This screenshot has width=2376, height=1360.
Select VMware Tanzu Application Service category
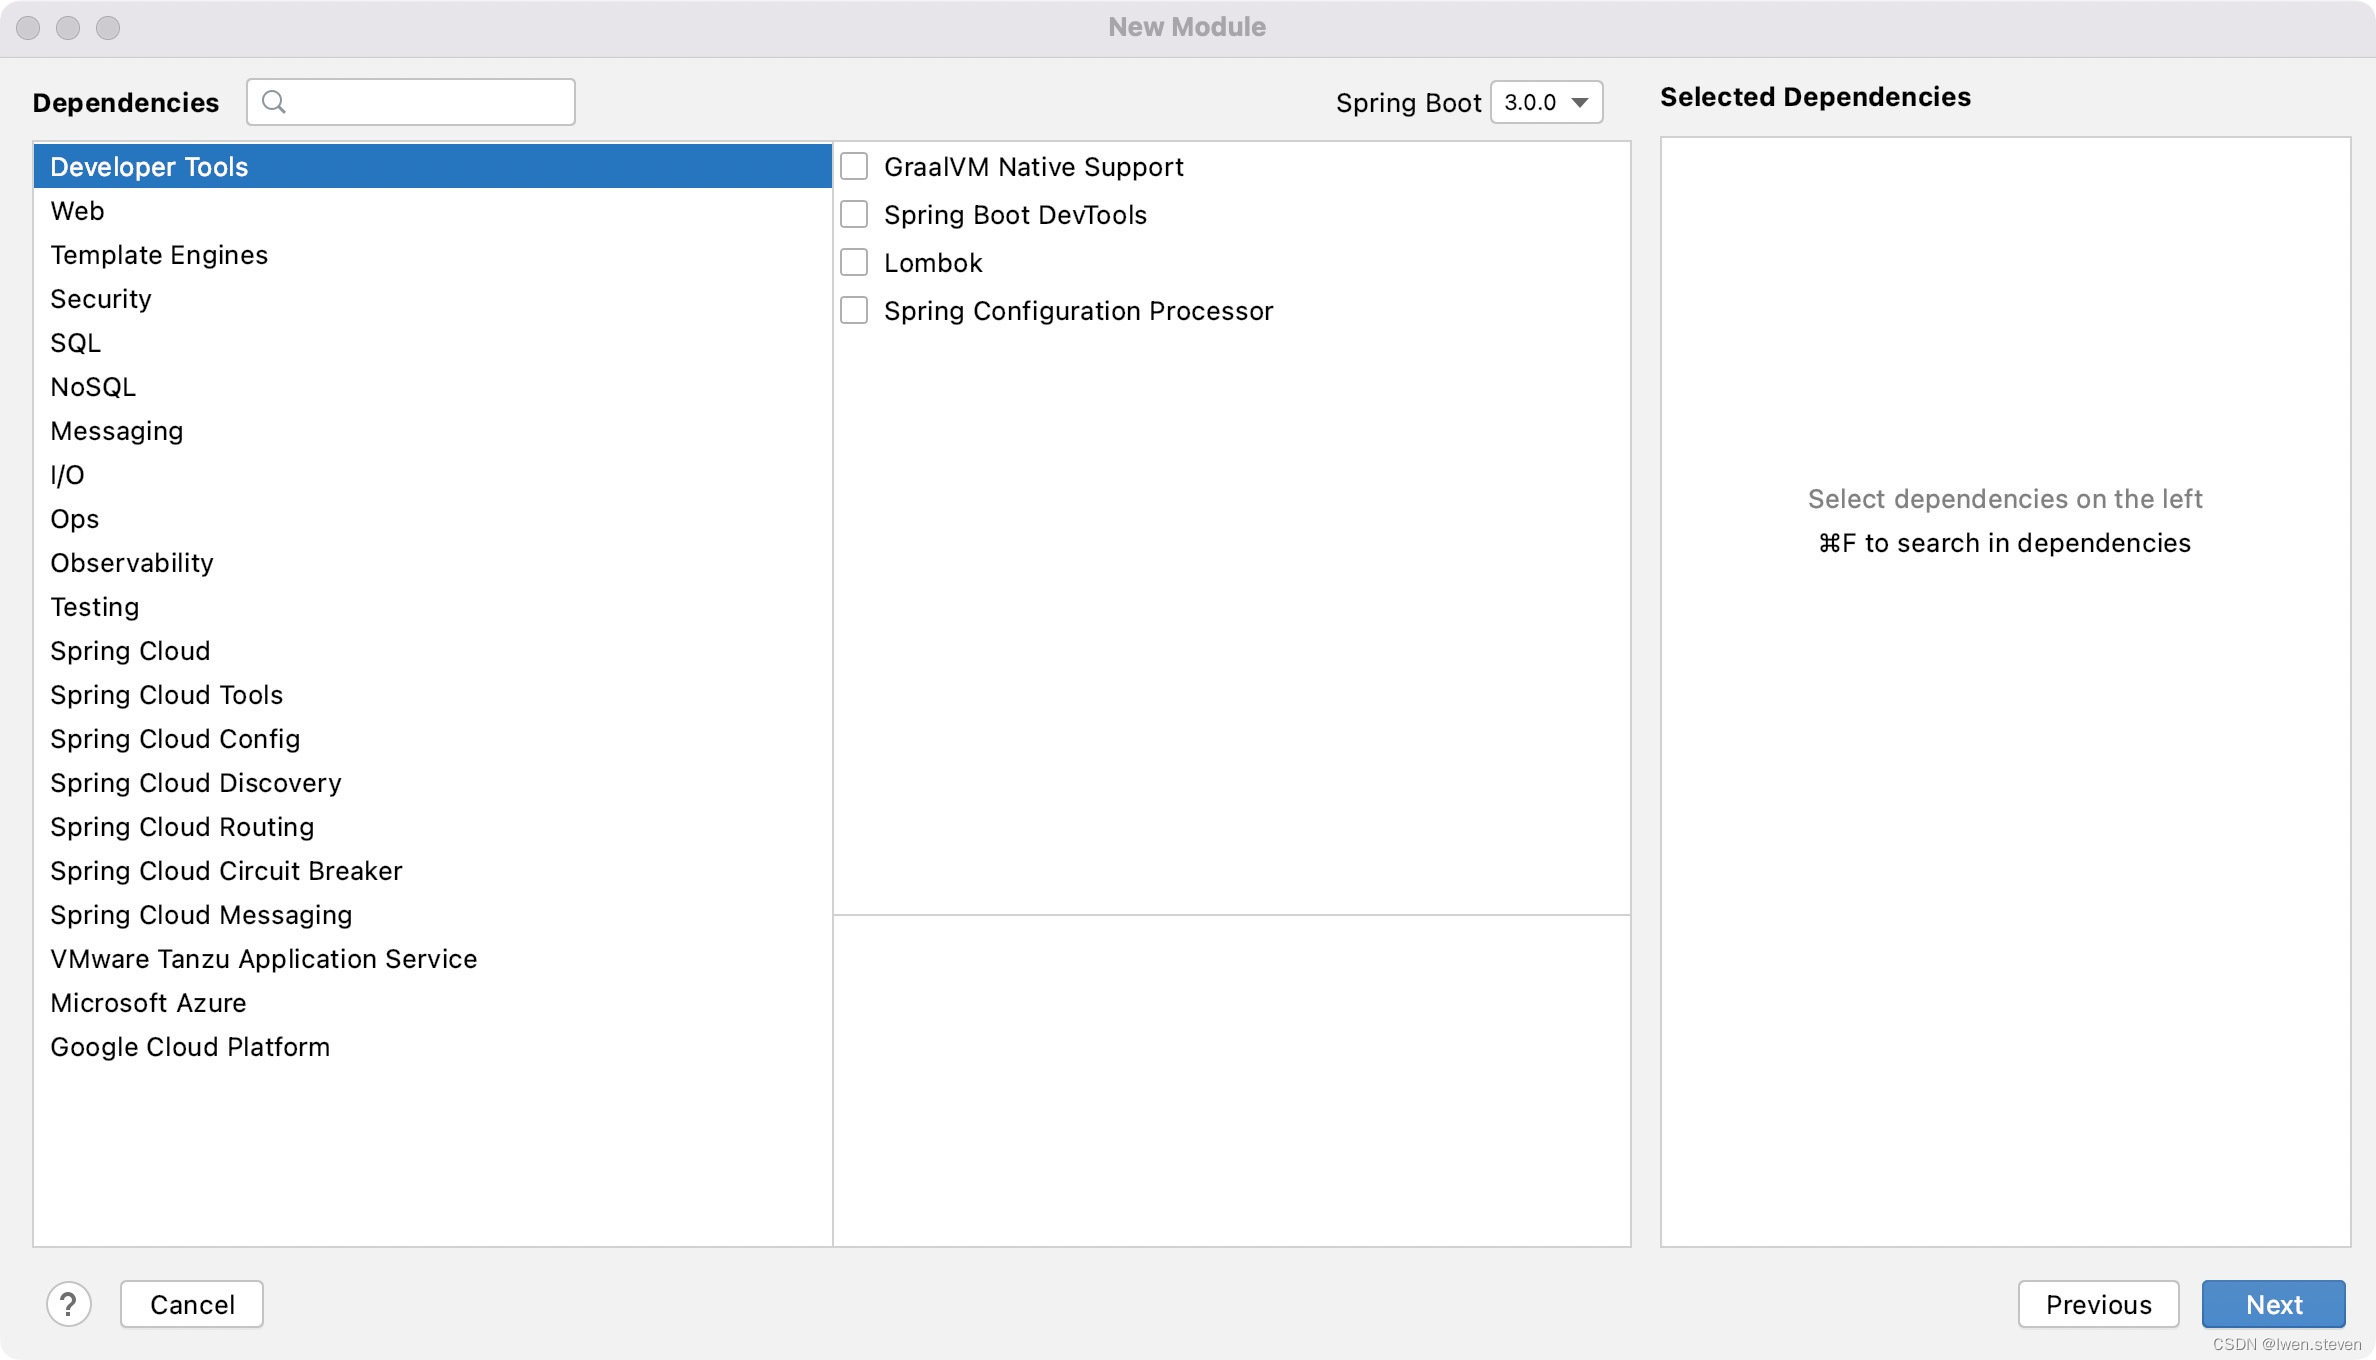[x=433, y=958]
